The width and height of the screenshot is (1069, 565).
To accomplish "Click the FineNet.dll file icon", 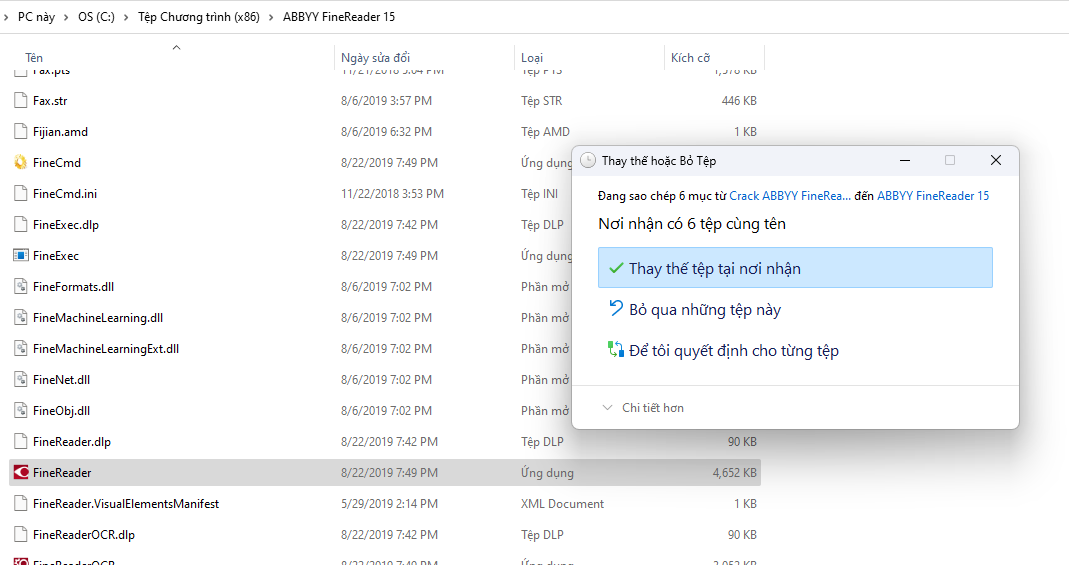I will point(20,380).
